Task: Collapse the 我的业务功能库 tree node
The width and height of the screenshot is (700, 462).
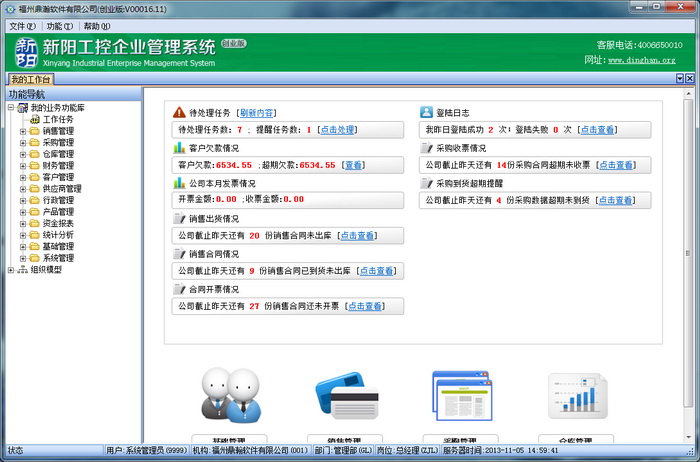Action: (x=11, y=108)
